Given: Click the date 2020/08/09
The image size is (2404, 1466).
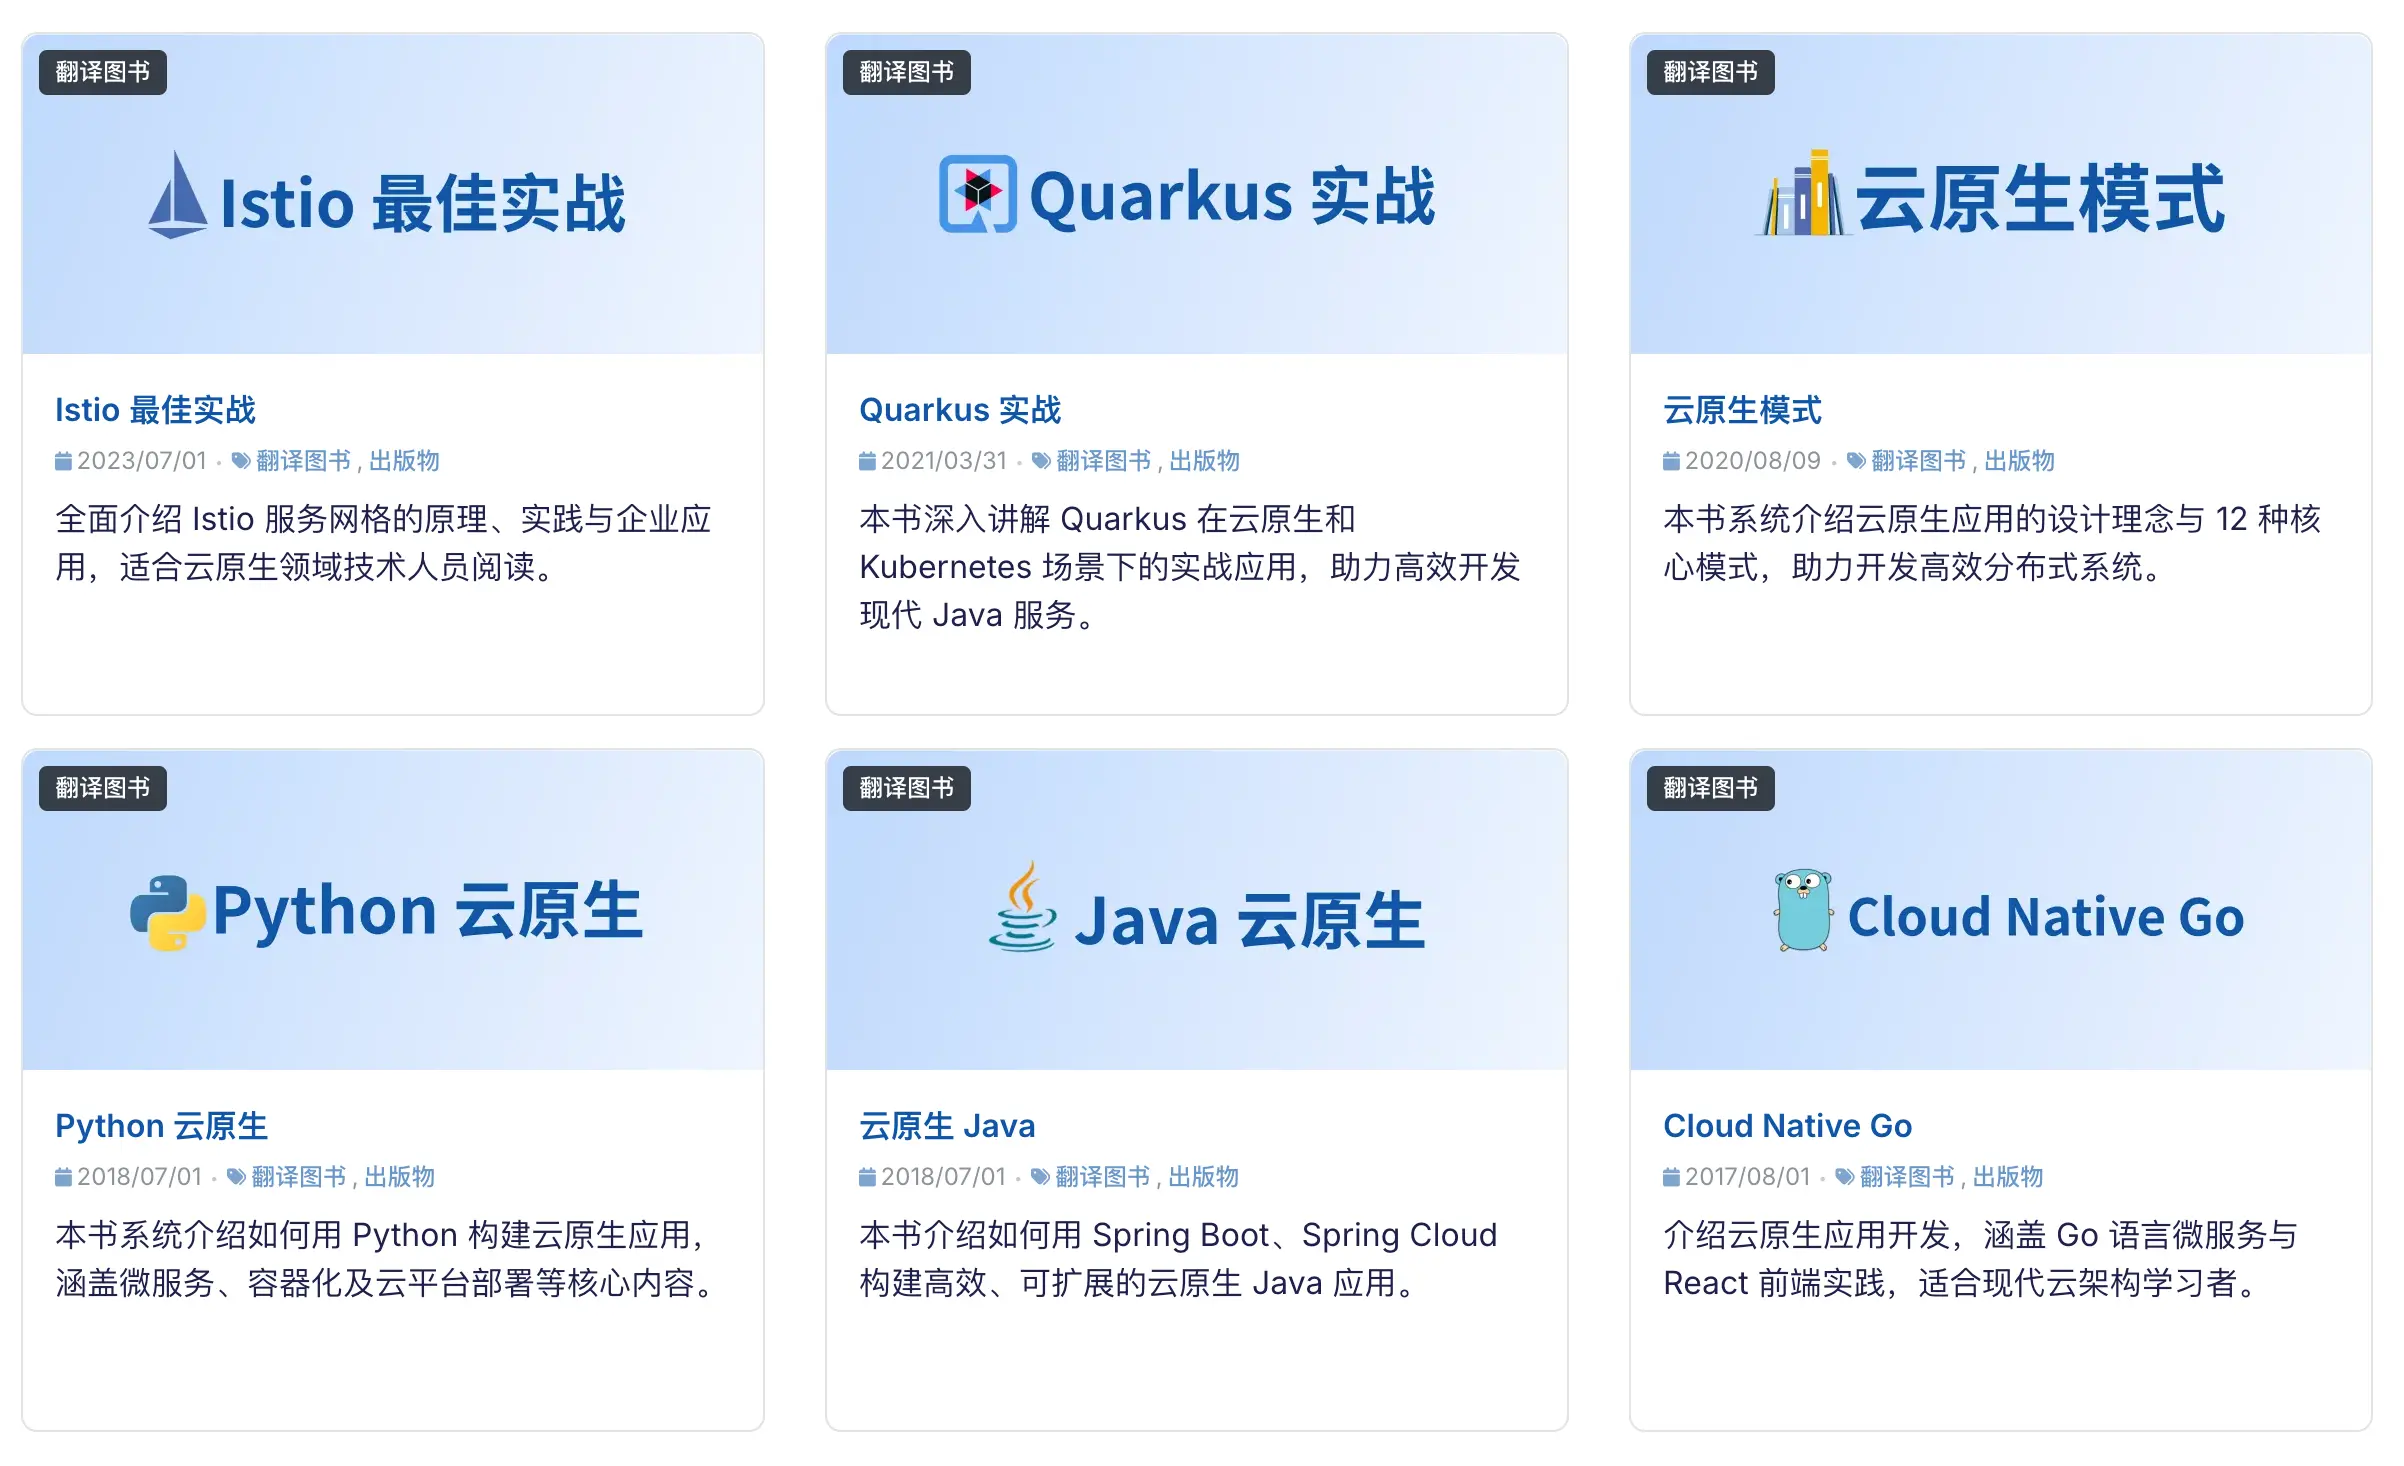Looking at the screenshot, I should 1753,461.
